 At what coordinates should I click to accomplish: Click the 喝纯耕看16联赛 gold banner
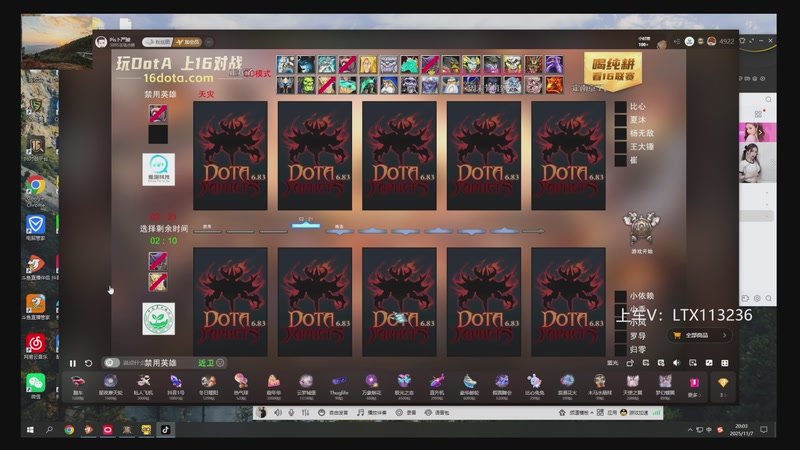[x=613, y=71]
